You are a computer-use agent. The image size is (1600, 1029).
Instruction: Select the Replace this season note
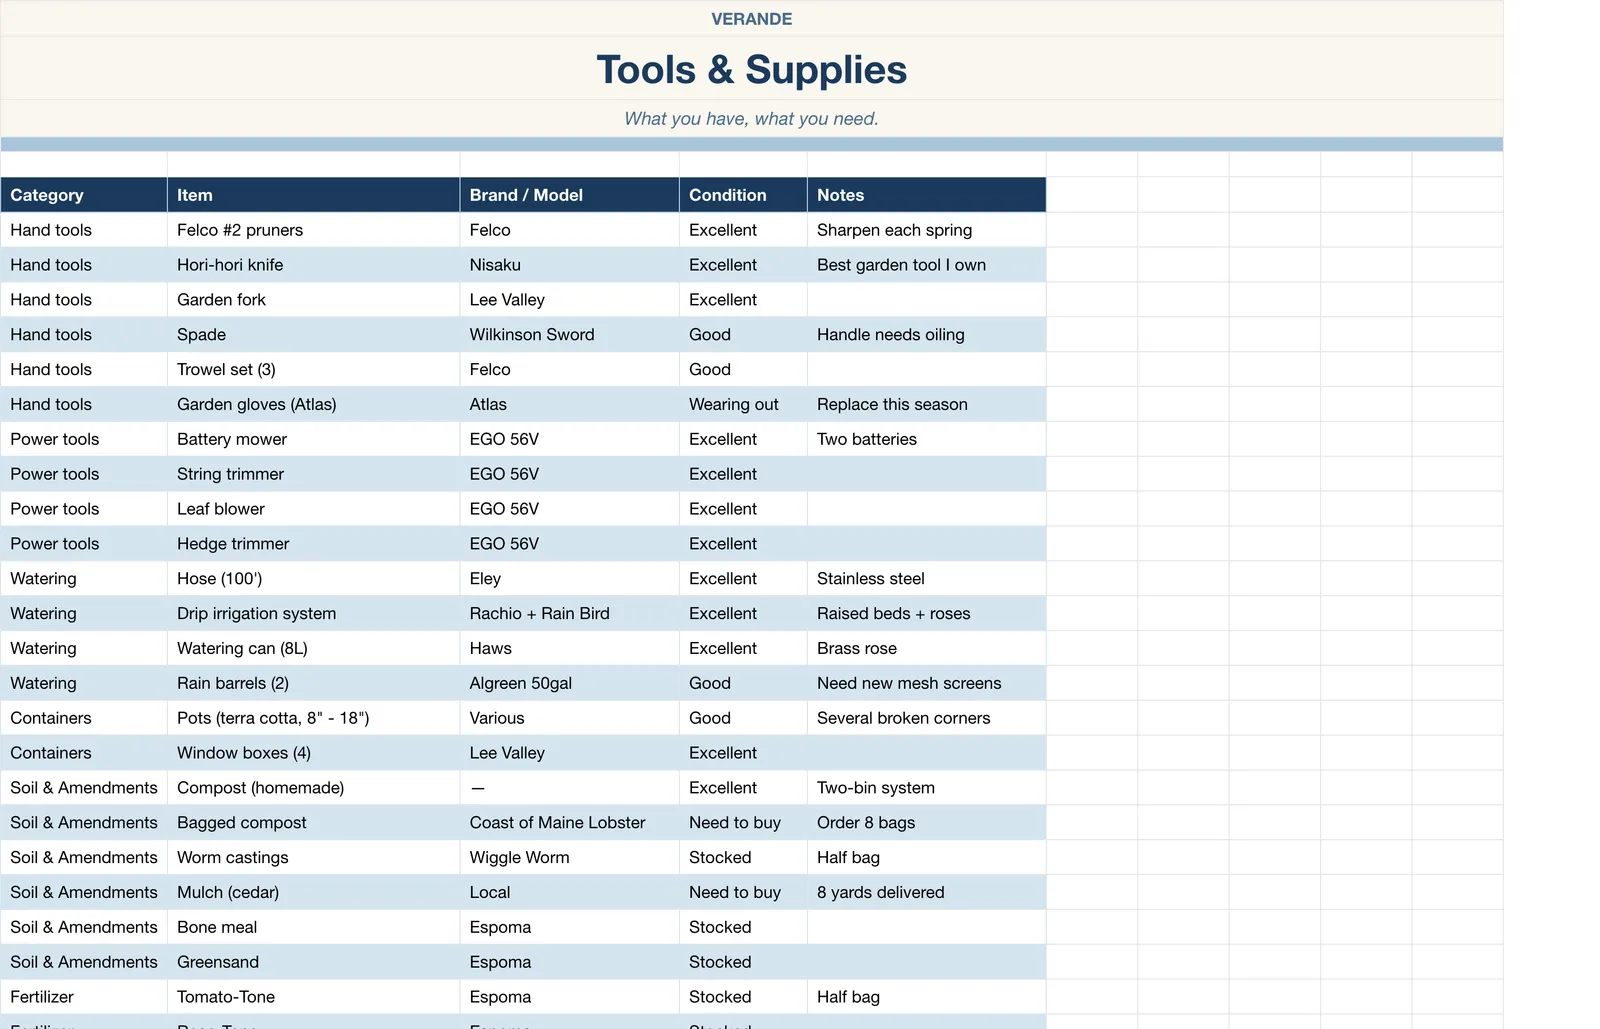click(x=926, y=404)
